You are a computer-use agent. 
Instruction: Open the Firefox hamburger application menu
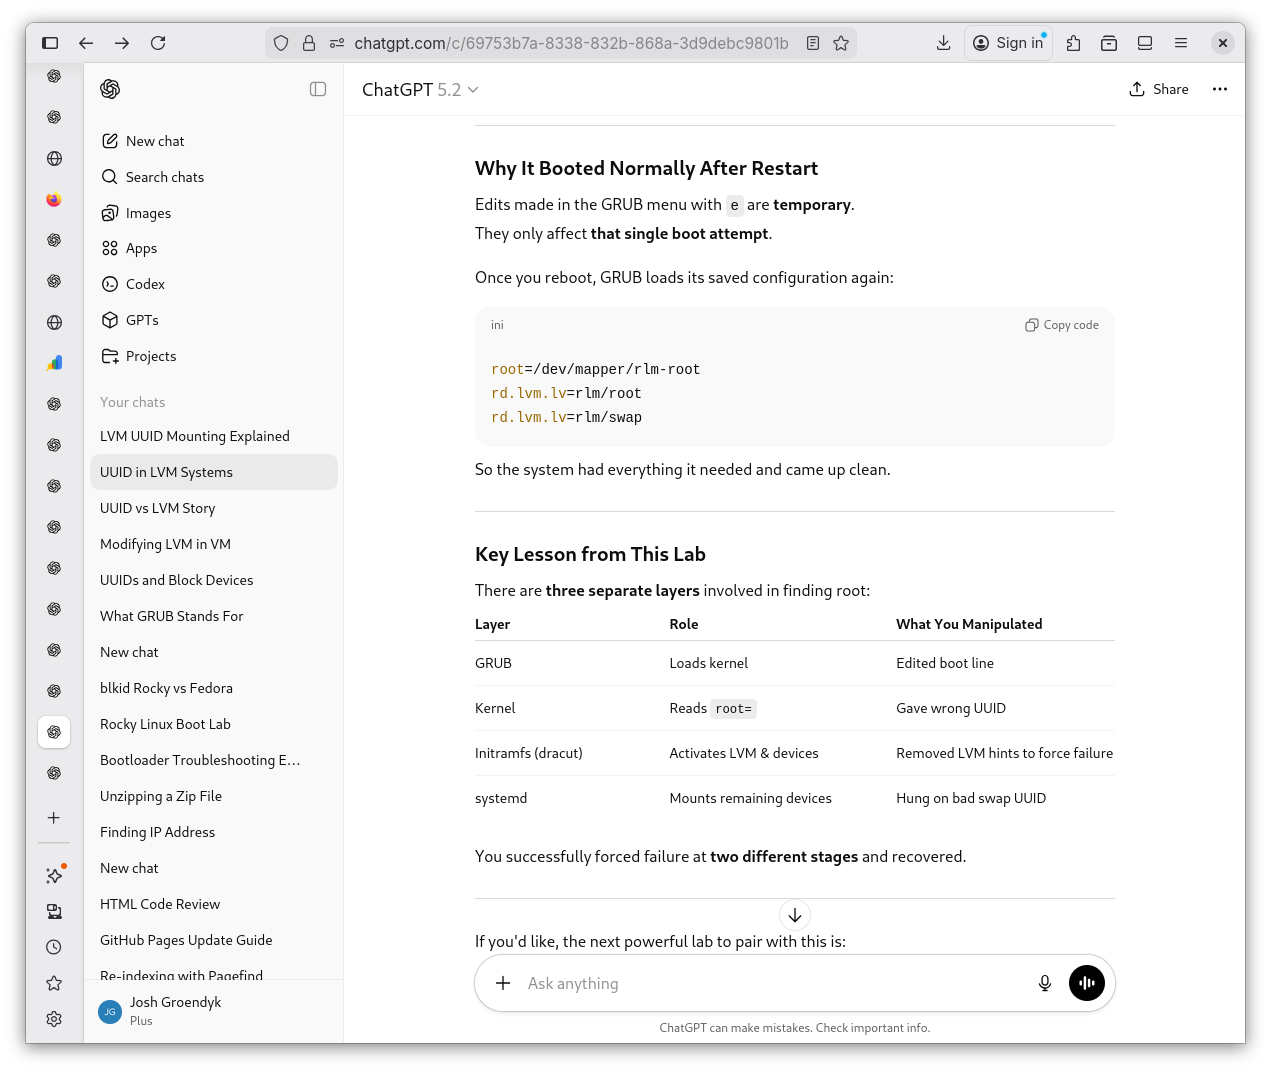pyautogui.click(x=1180, y=43)
